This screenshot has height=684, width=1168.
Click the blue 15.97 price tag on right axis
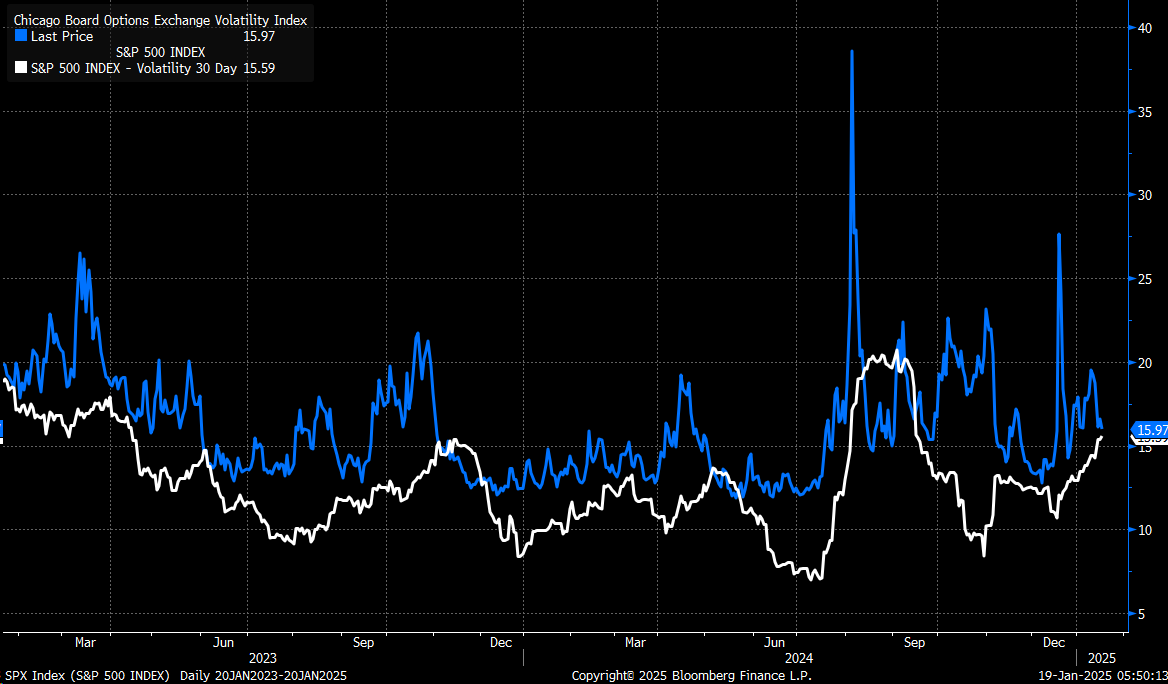click(1149, 430)
